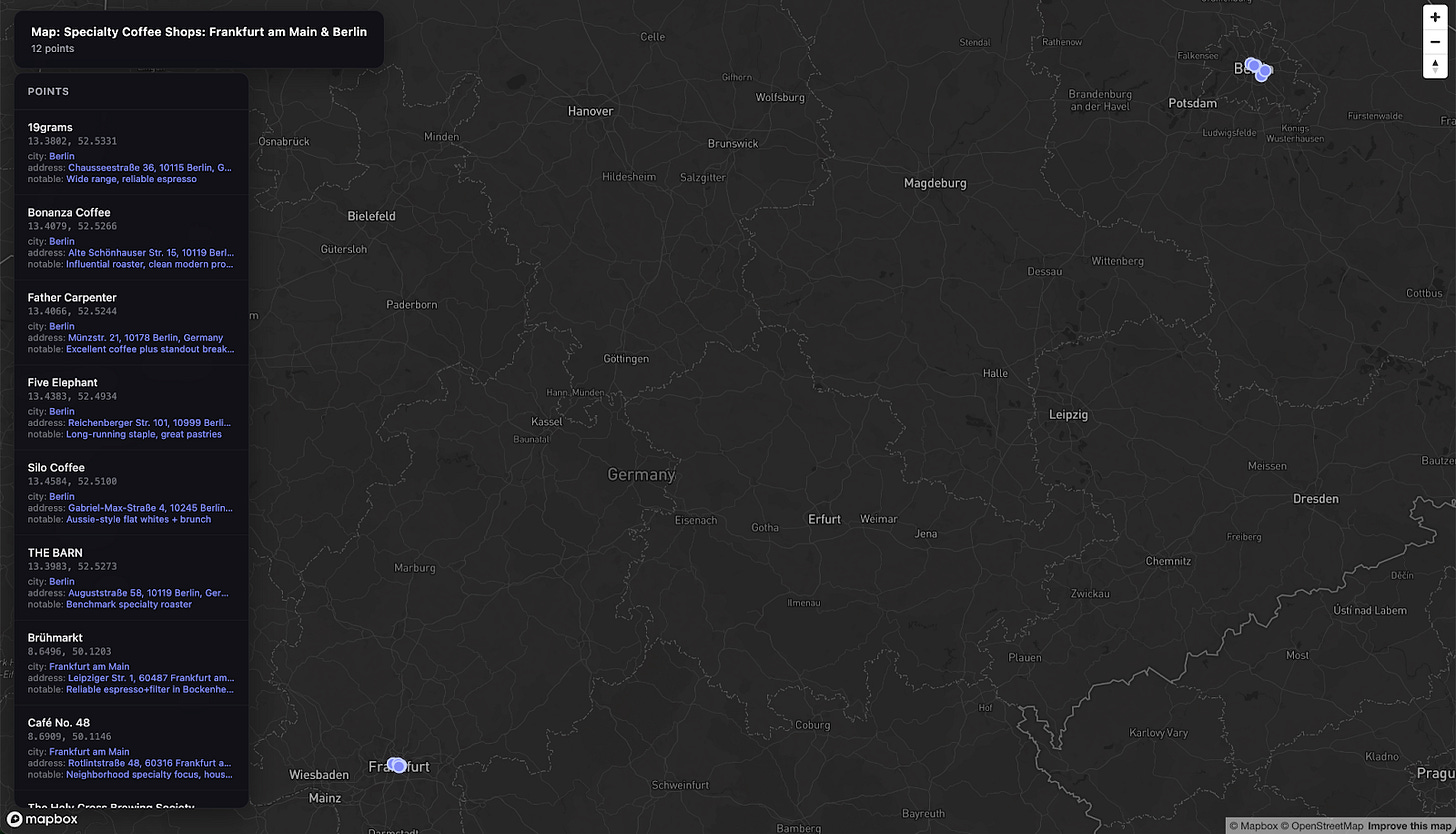Select the Bonanza Coffee point entry
This screenshot has height=834, width=1456.
point(131,237)
